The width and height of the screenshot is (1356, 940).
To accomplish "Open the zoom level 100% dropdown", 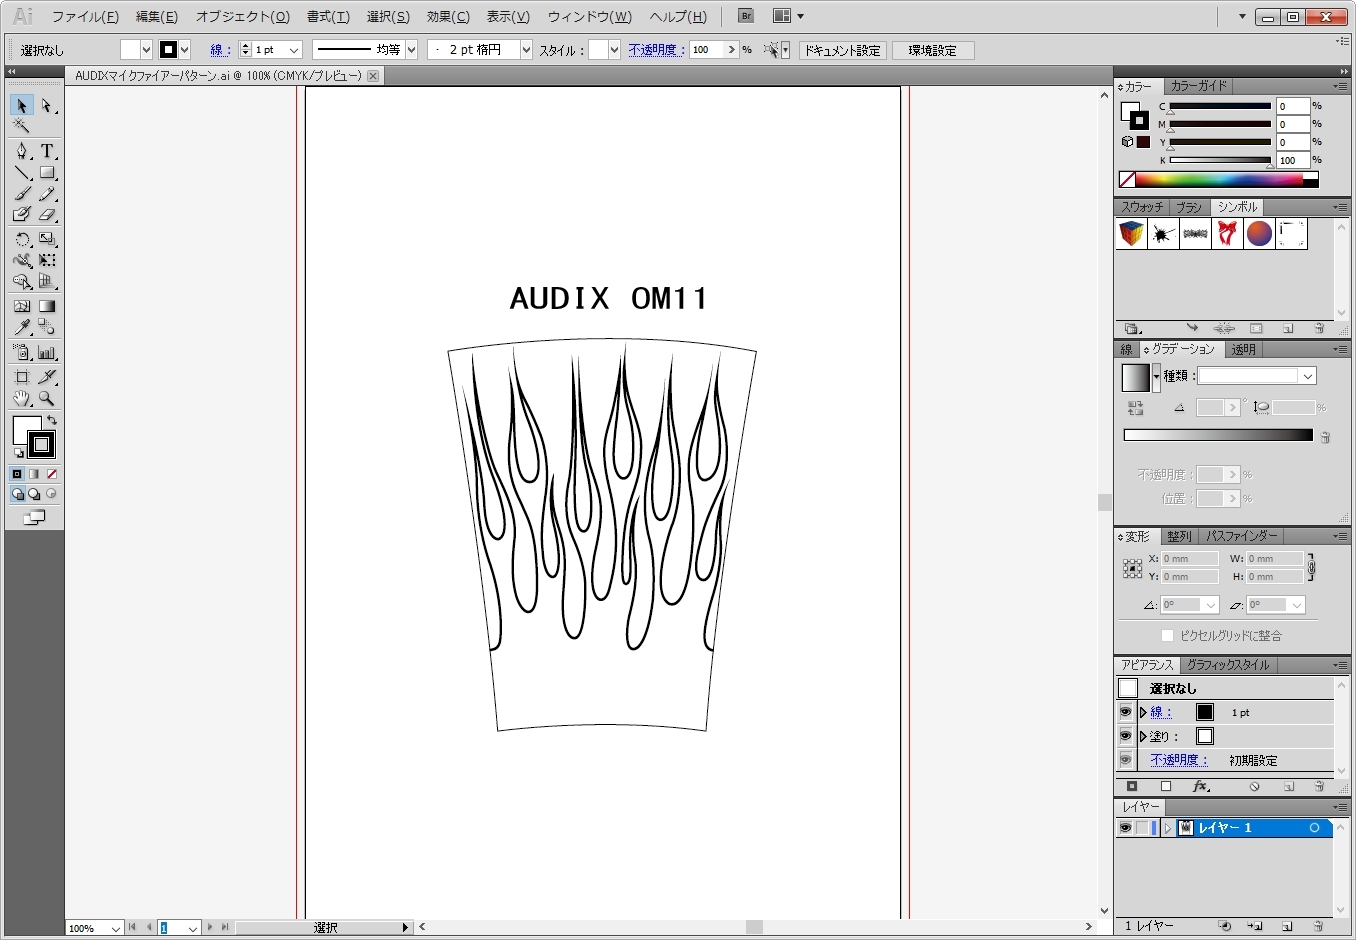I will pos(115,928).
